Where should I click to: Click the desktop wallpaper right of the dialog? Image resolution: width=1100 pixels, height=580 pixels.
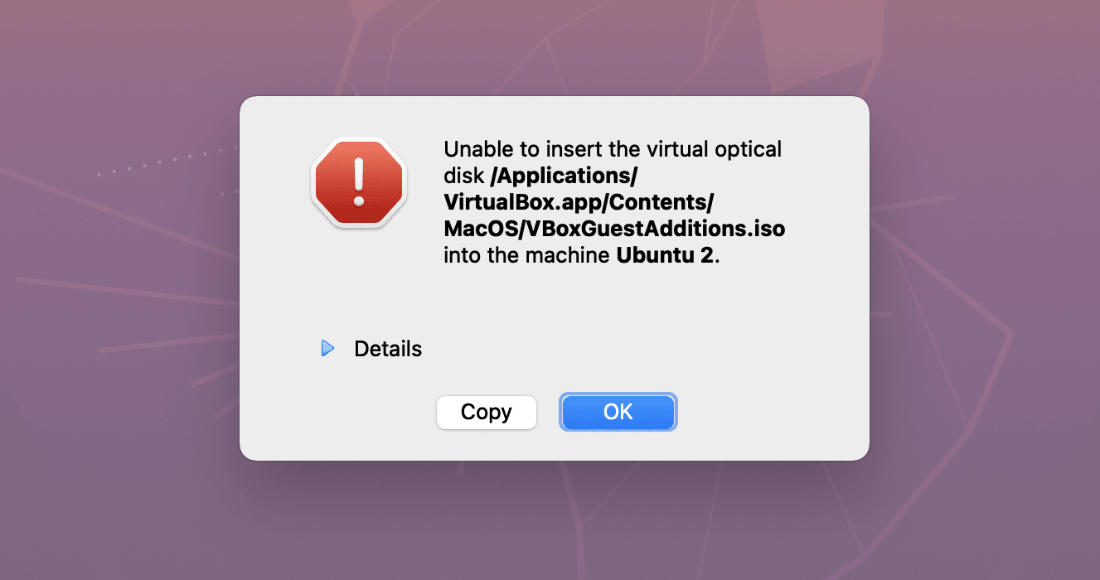click(980, 300)
